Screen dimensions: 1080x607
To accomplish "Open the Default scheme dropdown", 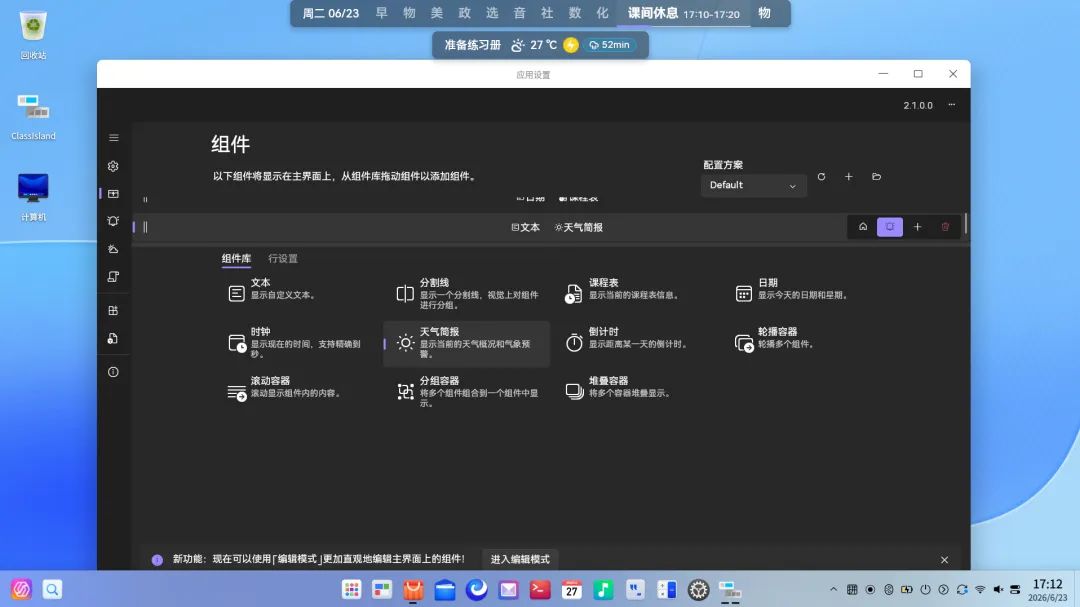I will click(x=754, y=185).
